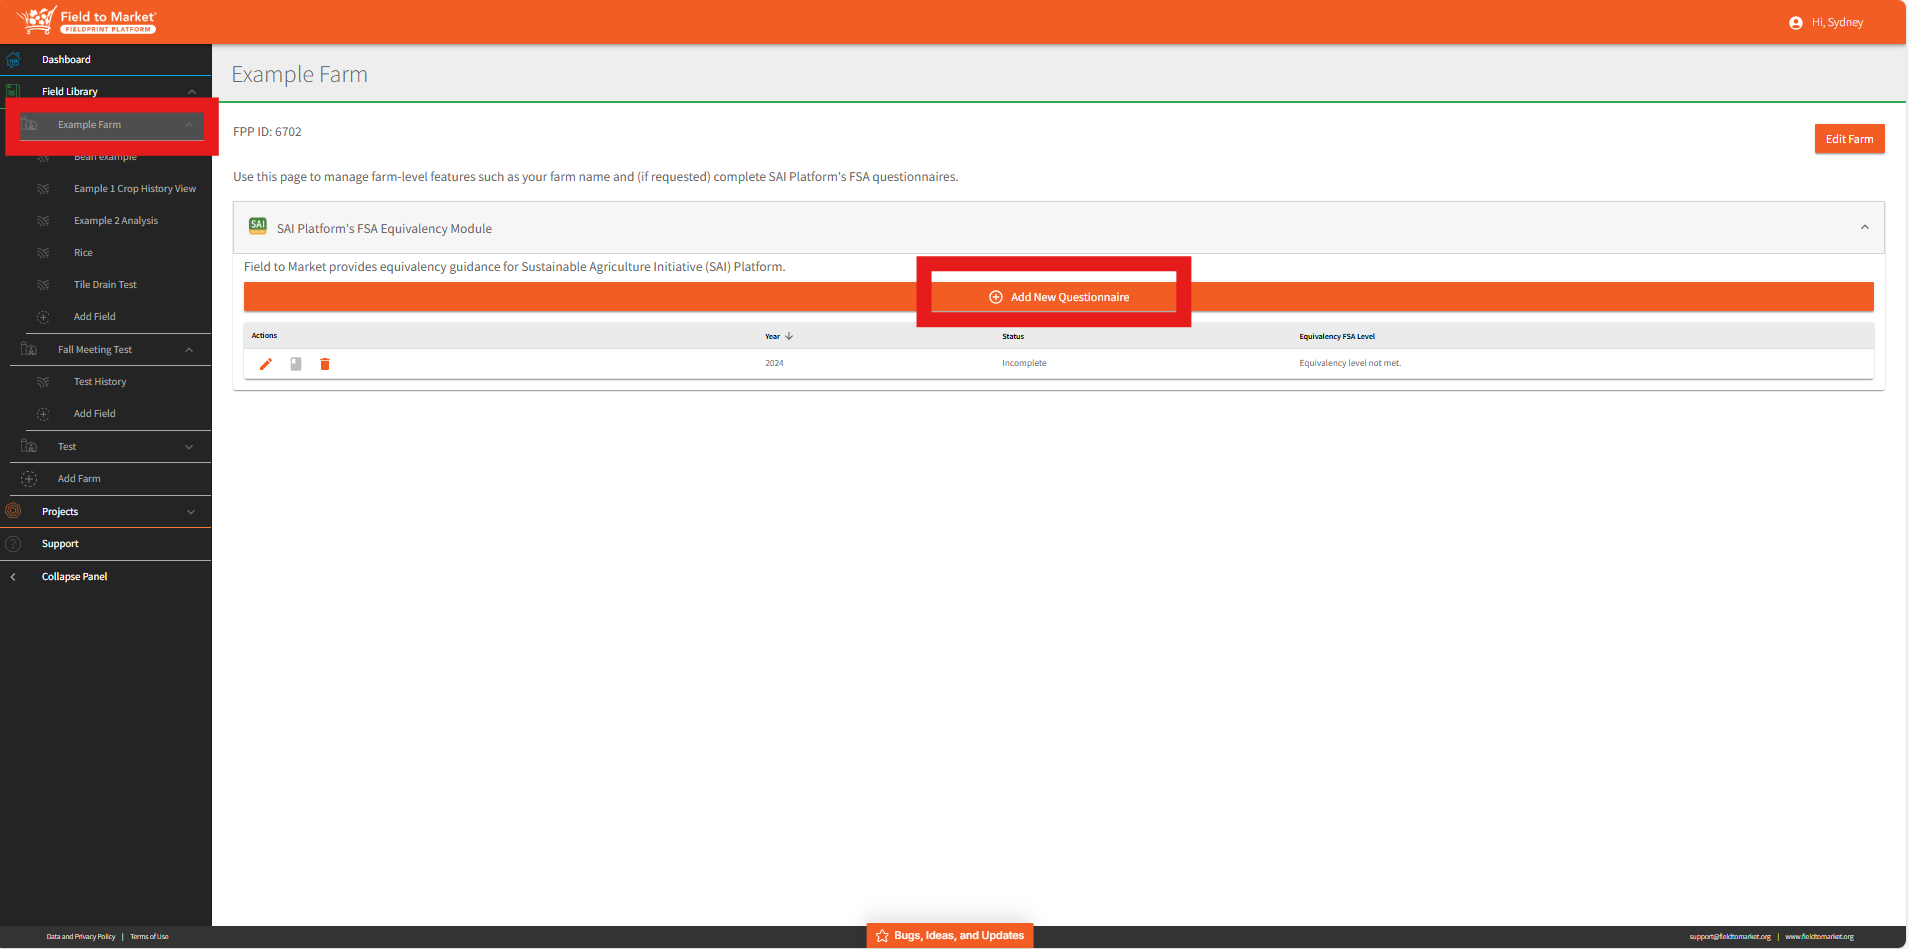The image size is (1909, 949).
Task: Delete the 2024 questionnaire with trash icon
Action: point(325,364)
